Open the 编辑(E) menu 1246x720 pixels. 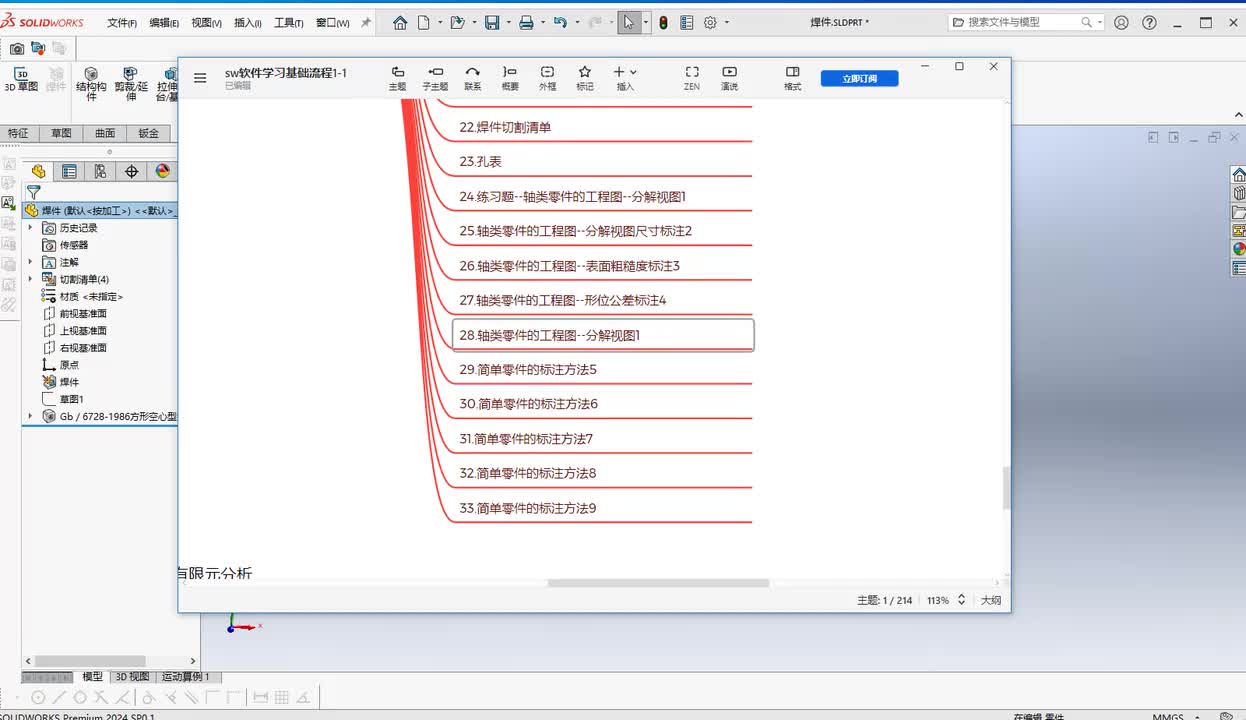click(164, 23)
